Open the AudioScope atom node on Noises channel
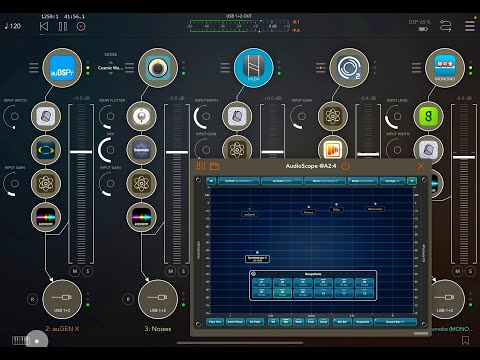 (x=142, y=183)
